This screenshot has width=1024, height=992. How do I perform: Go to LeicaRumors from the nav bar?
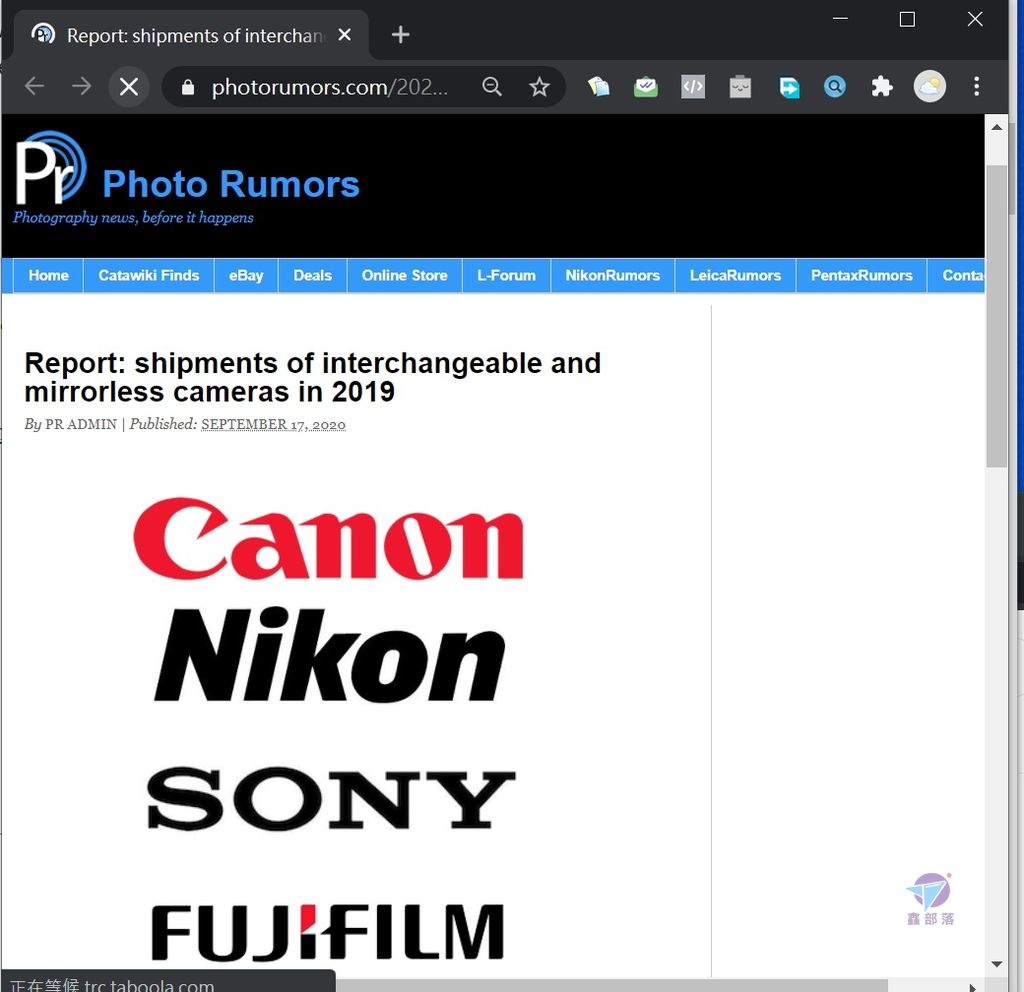click(735, 276)
